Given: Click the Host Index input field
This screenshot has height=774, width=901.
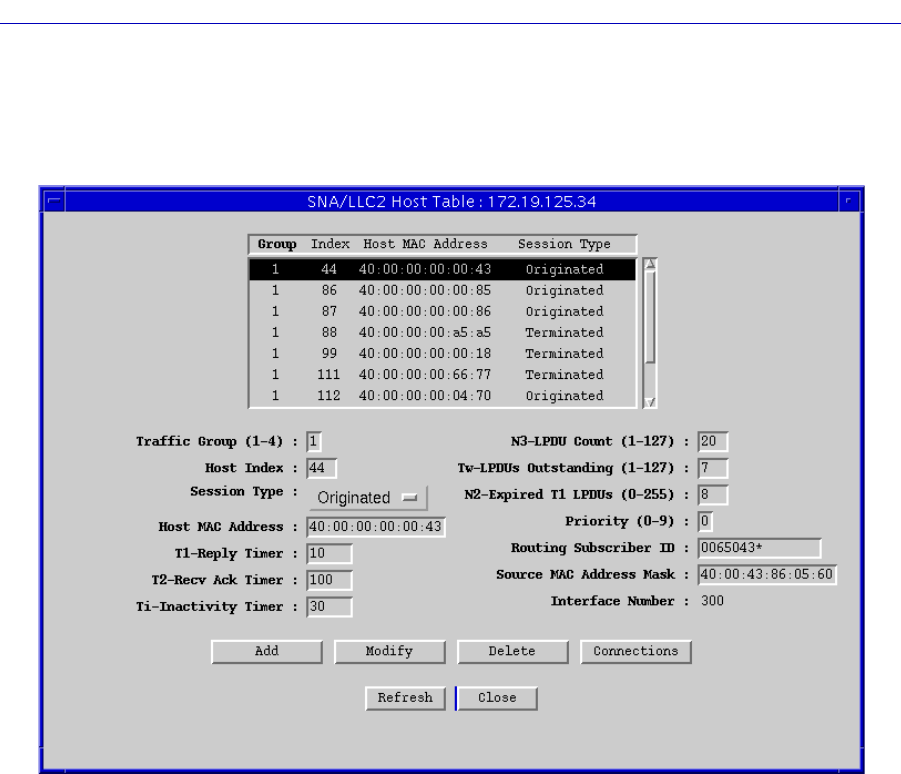Looking at the screenshot, I should 321,468.
